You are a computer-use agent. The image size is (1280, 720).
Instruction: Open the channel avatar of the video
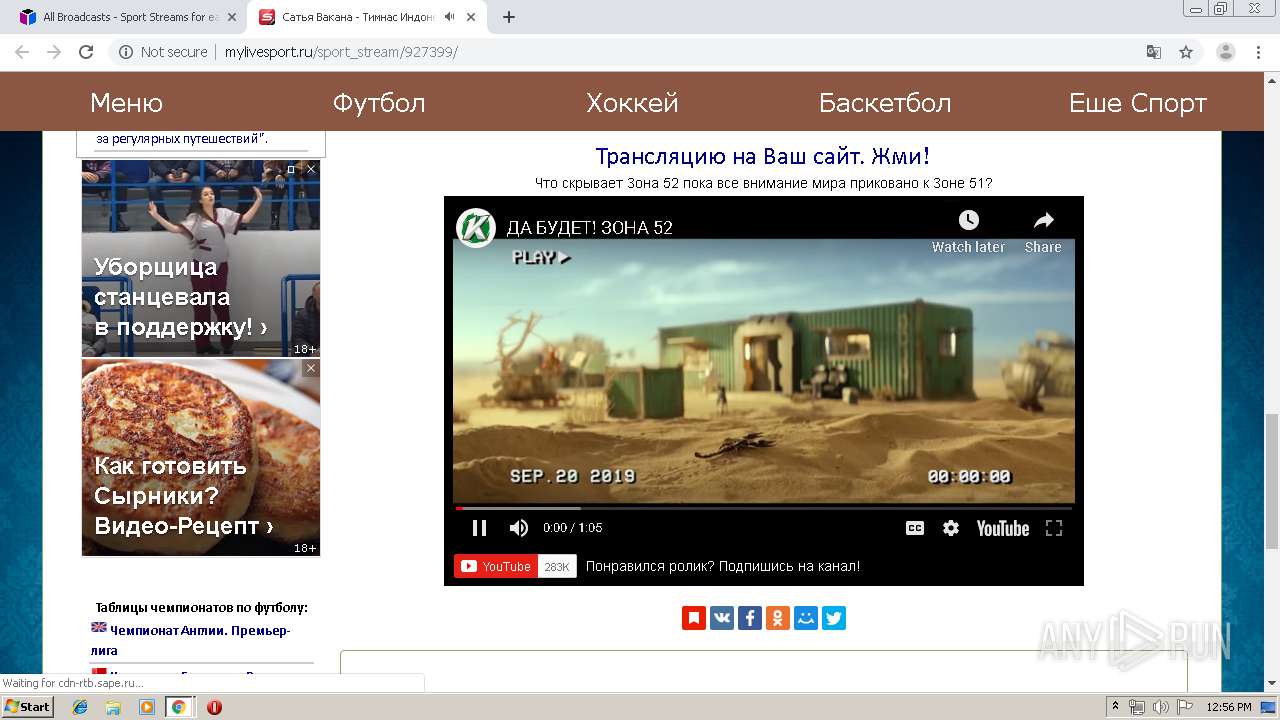pos(476,227)
